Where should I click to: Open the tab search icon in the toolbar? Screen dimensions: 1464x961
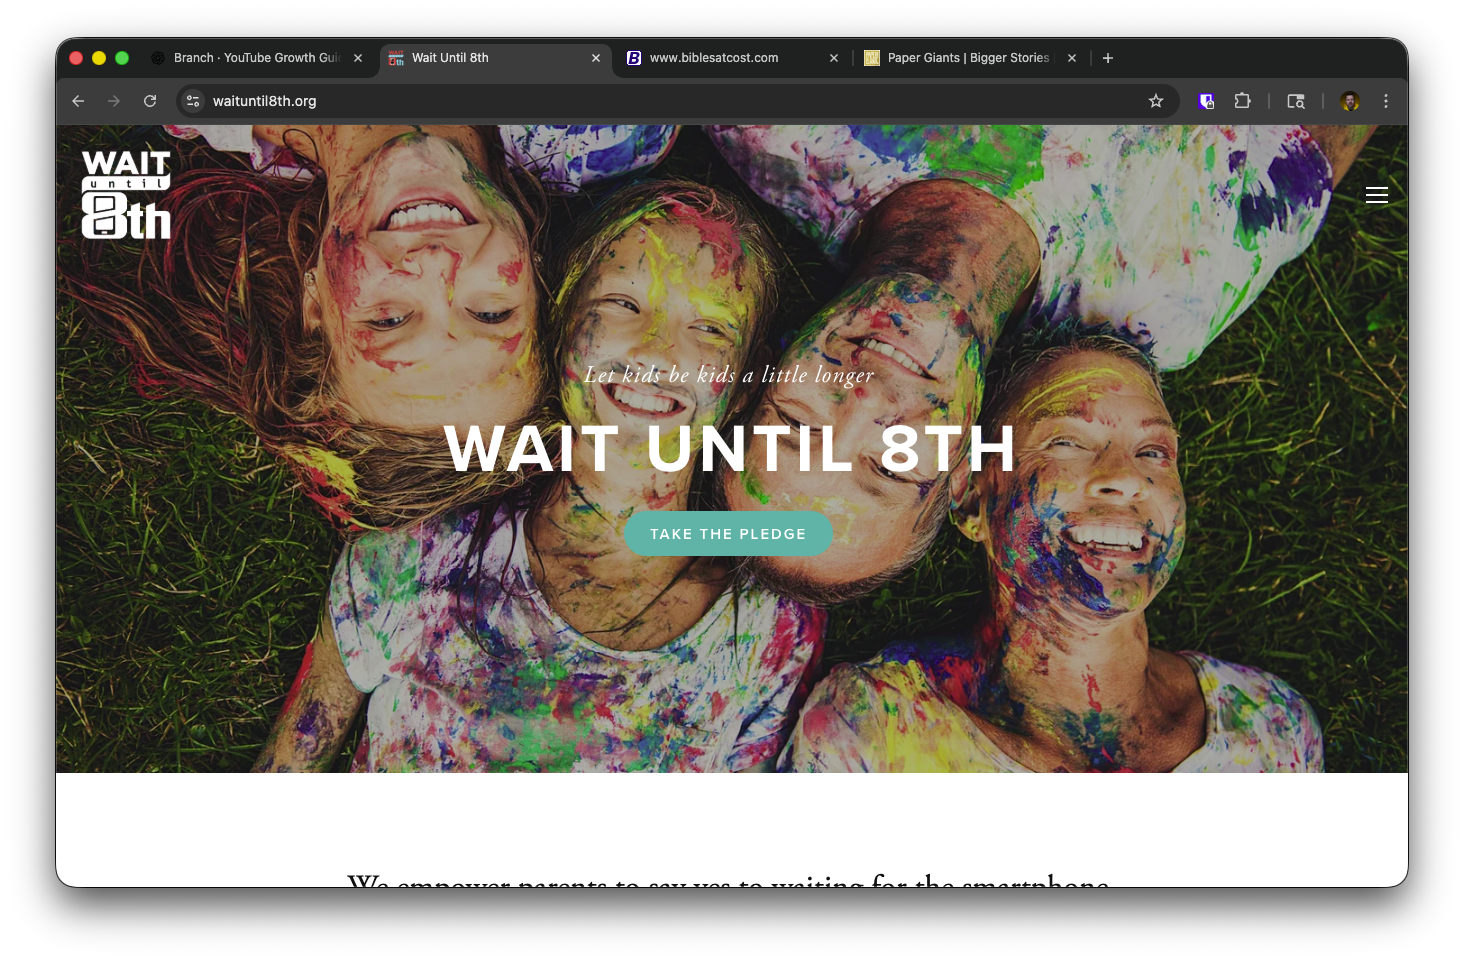point(1296,101)
